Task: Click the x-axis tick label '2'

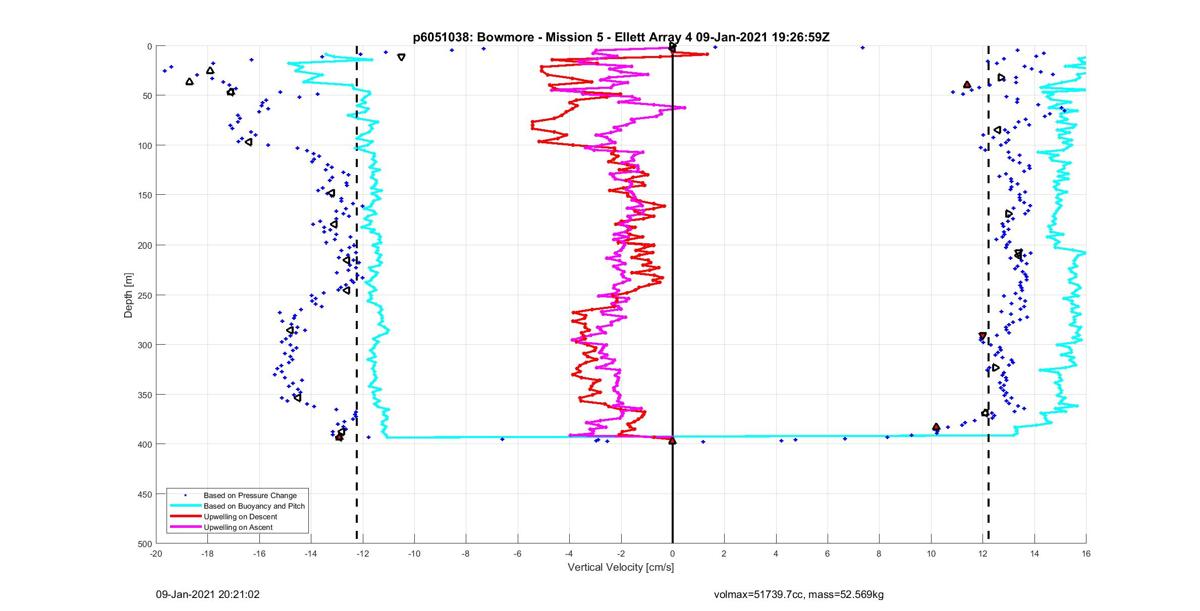Action: [x=724, y=553]
